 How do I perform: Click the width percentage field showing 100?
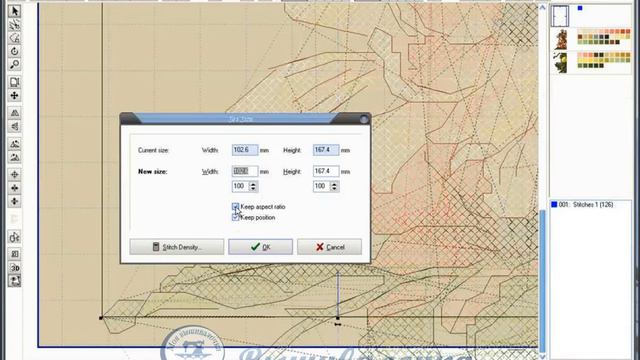coord(241,187)
